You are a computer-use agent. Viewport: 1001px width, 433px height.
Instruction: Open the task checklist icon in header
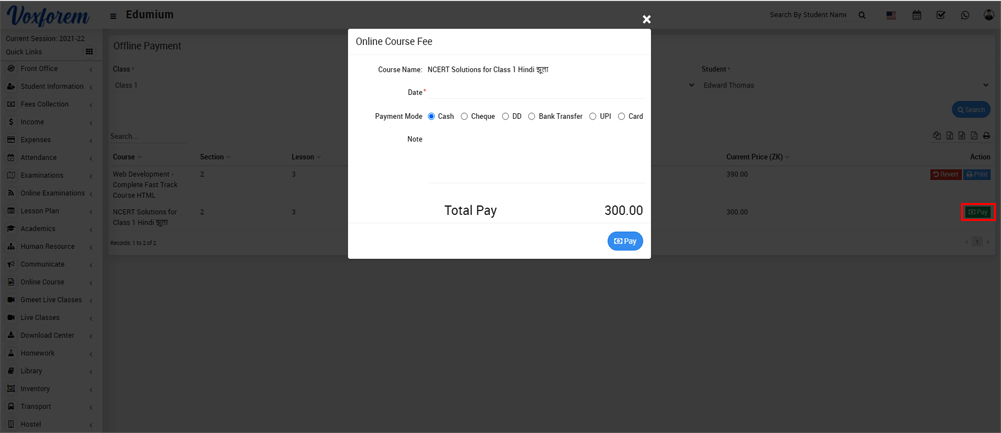pyautogui.click(x=941, y=16)
